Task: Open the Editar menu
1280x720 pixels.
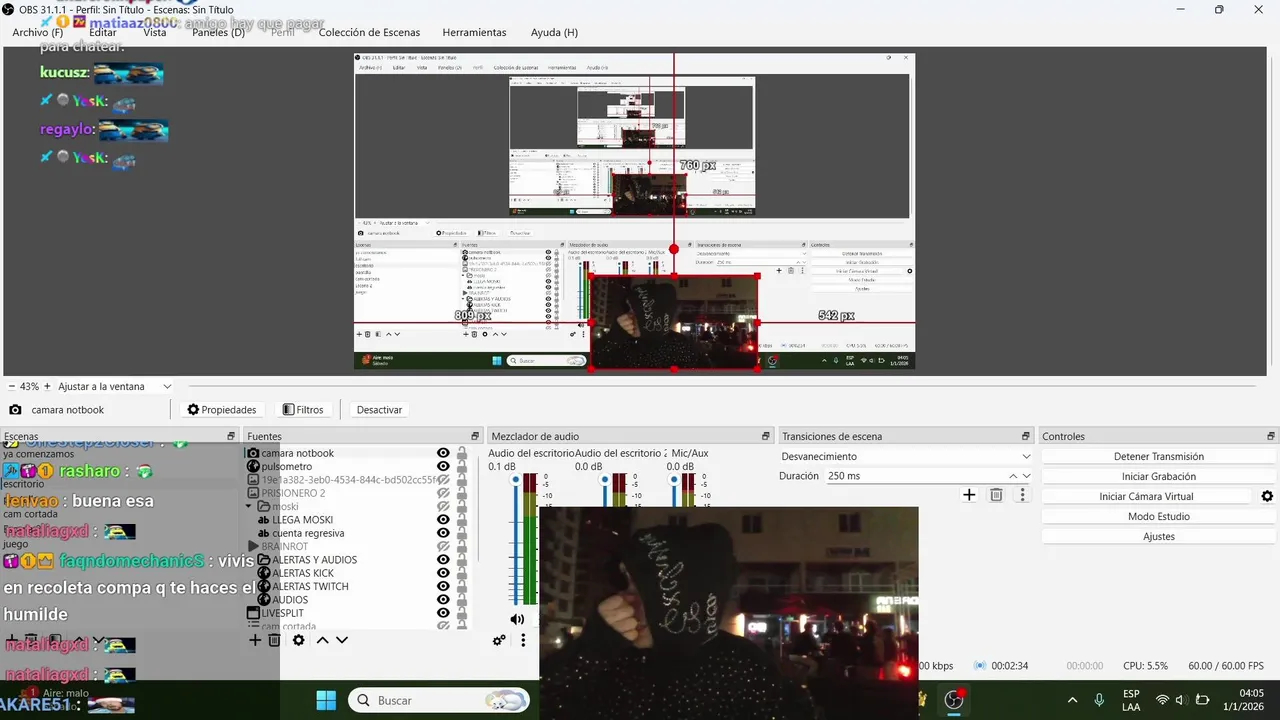Action: (103, 32)
